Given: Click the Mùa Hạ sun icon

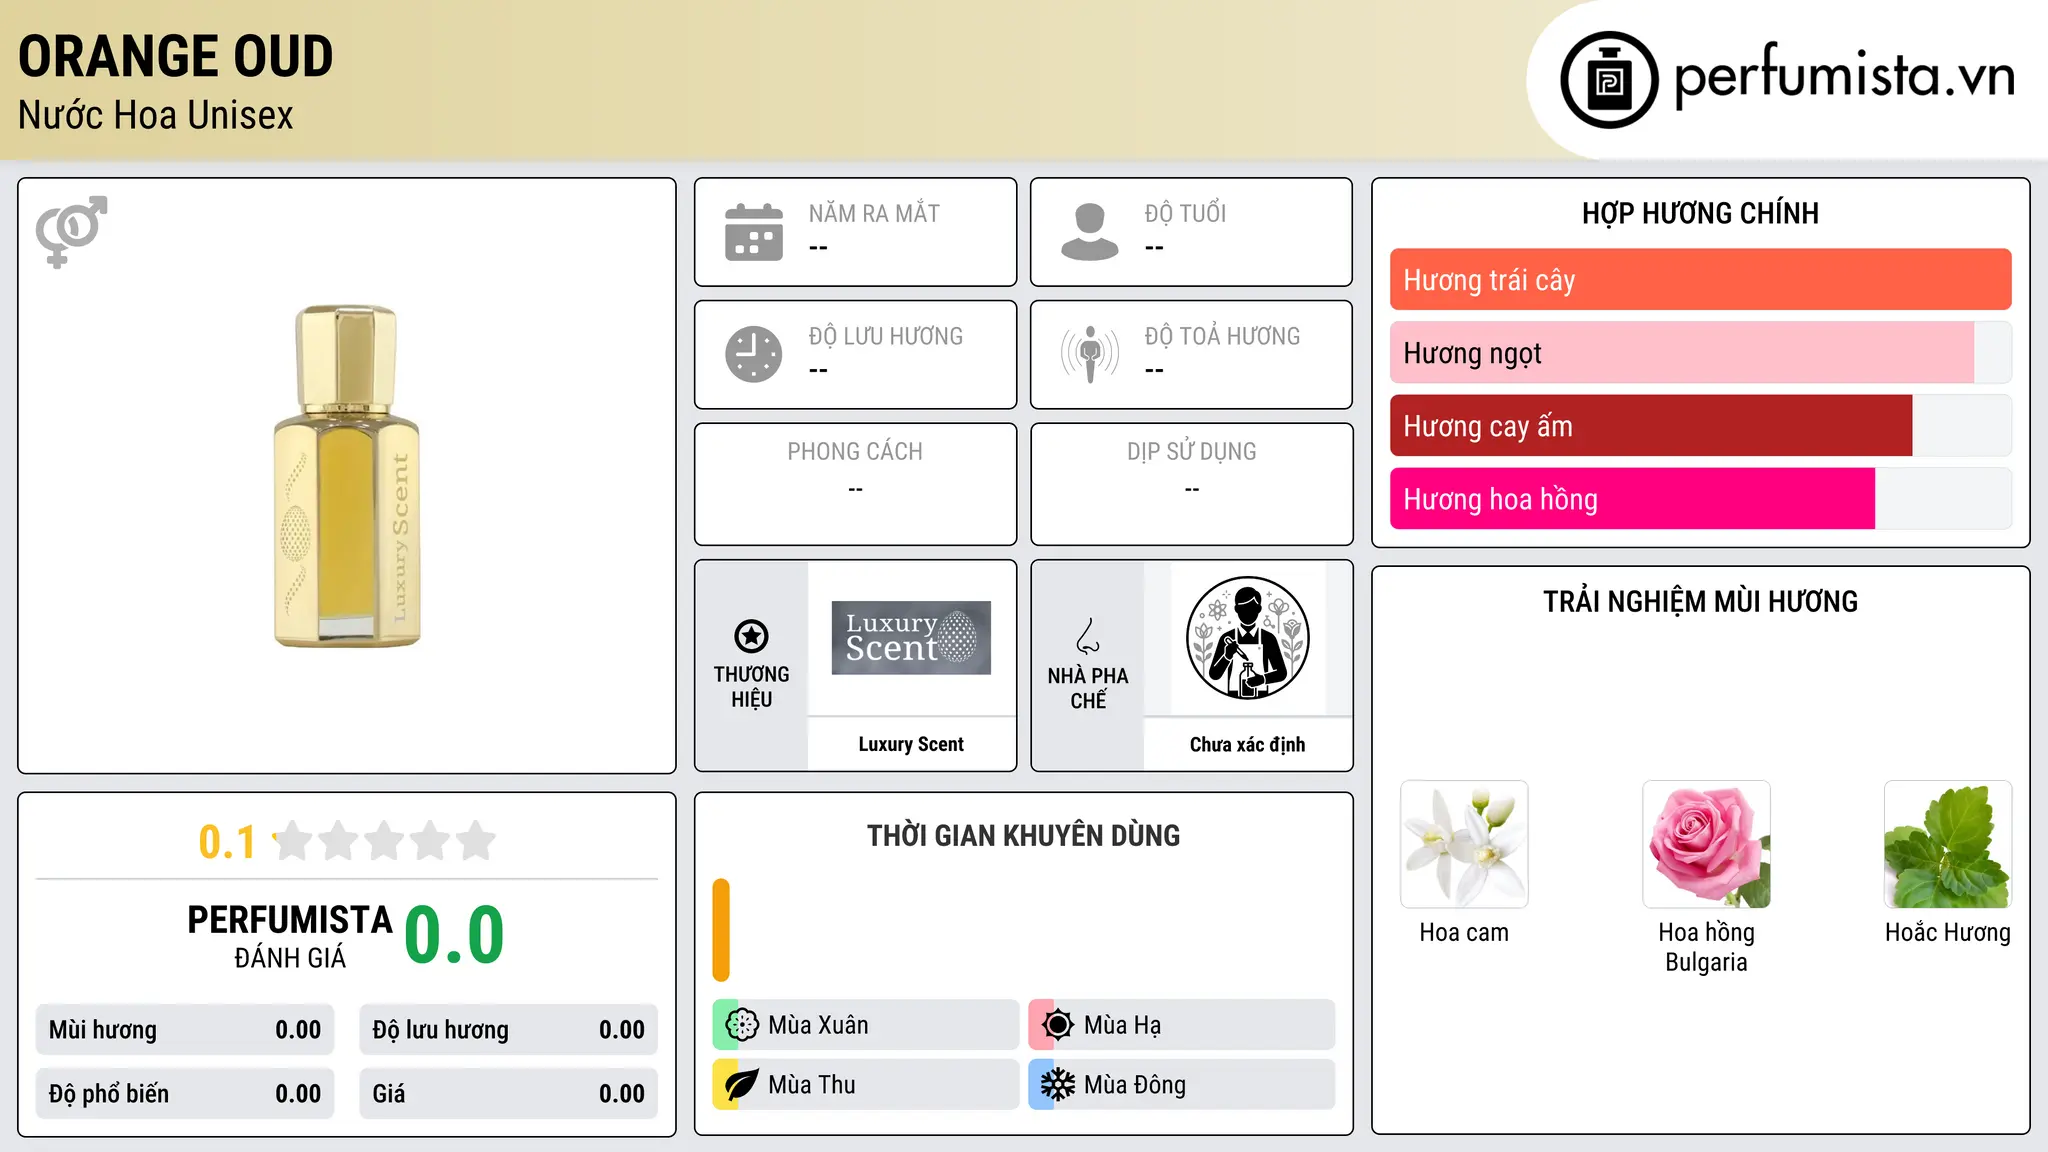Looking at the screenshot, I should coord(1057,1025).
